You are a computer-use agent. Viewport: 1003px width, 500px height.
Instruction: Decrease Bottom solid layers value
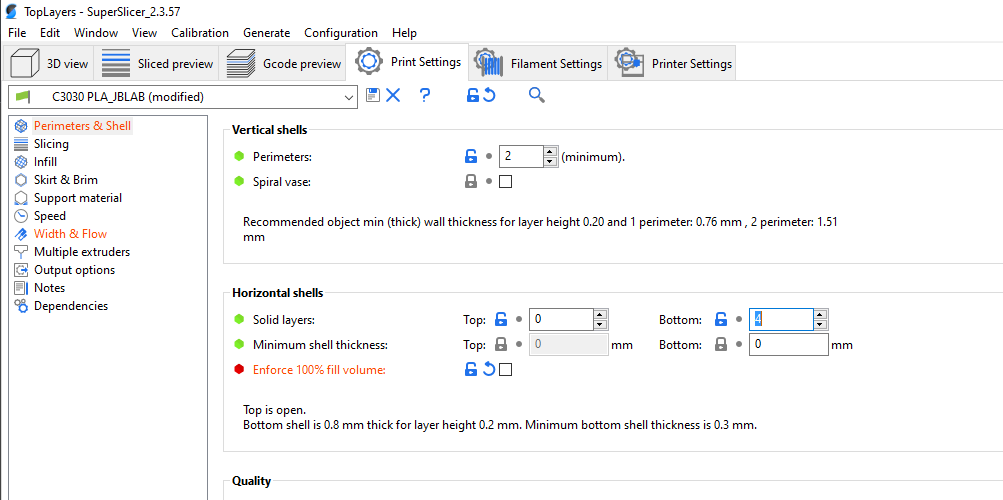(x=820, y=324)
